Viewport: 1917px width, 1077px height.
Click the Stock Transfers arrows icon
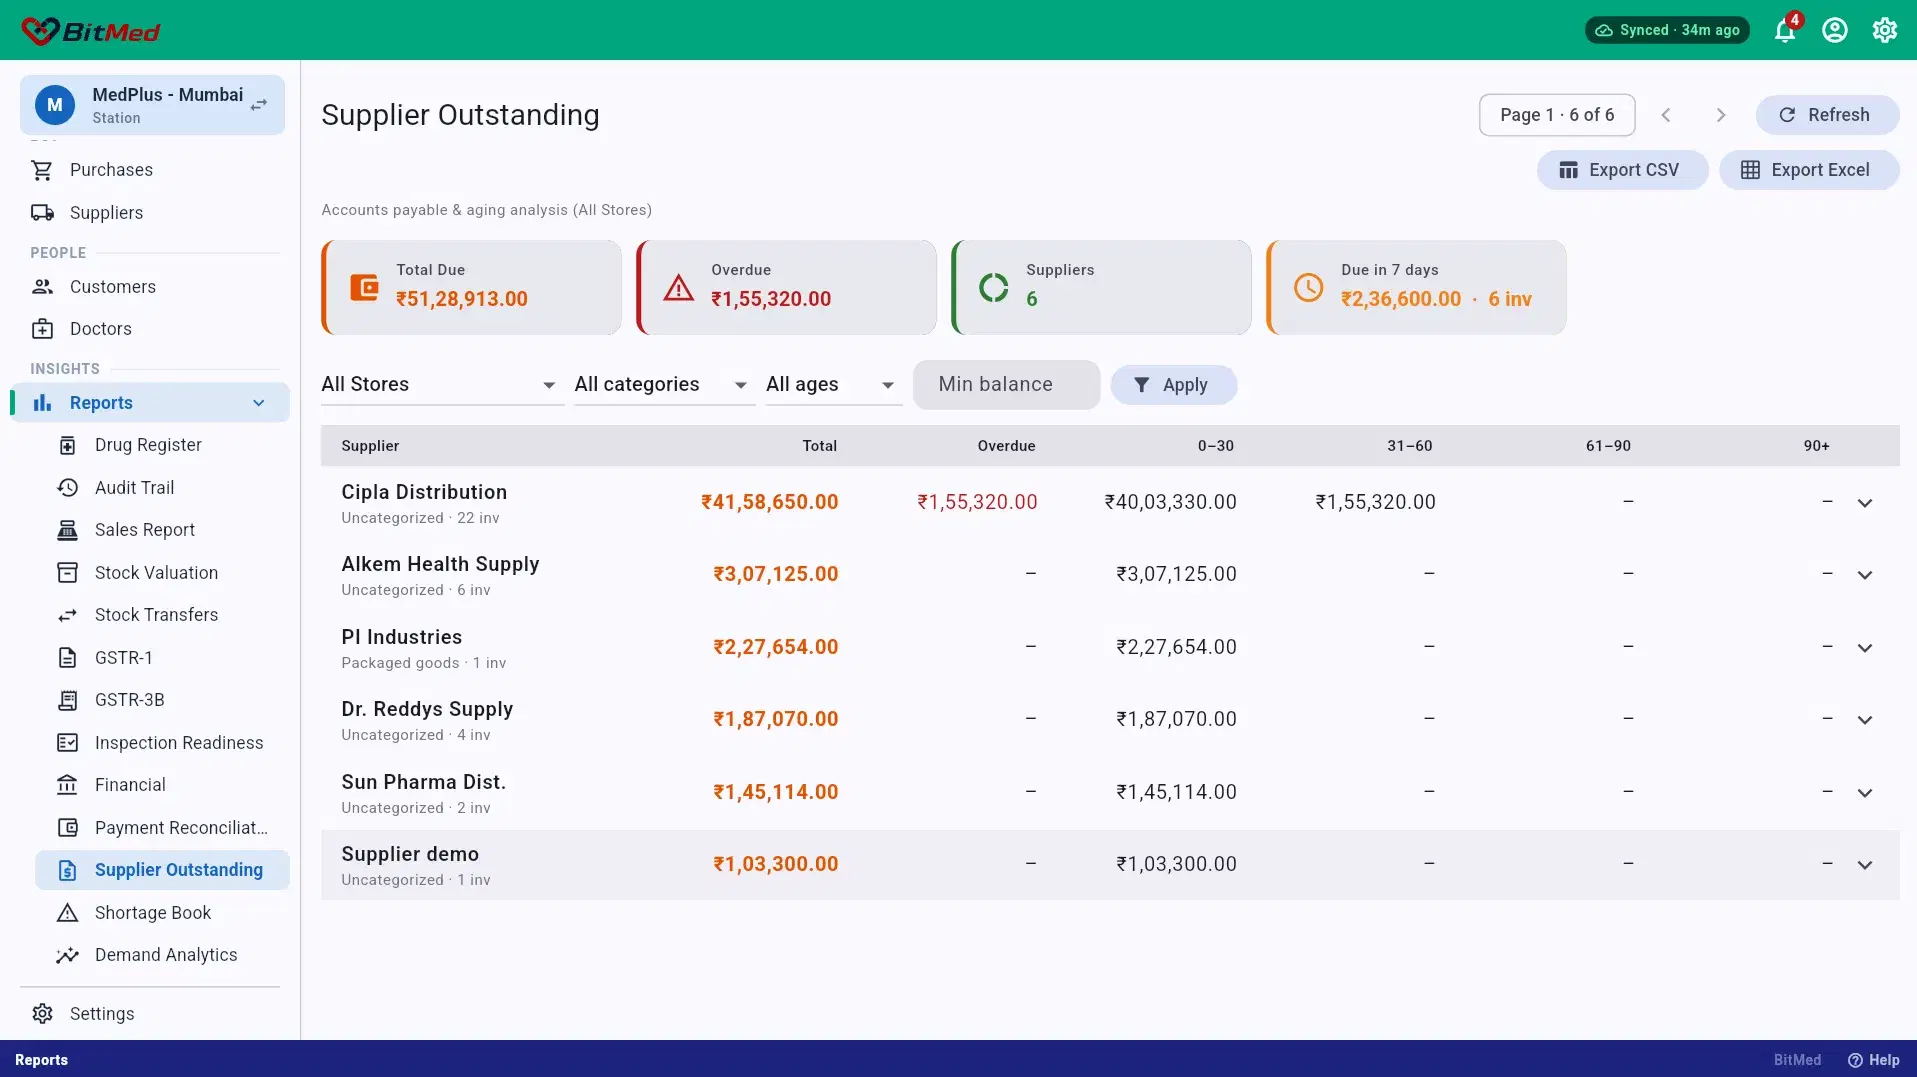point(67,615)
